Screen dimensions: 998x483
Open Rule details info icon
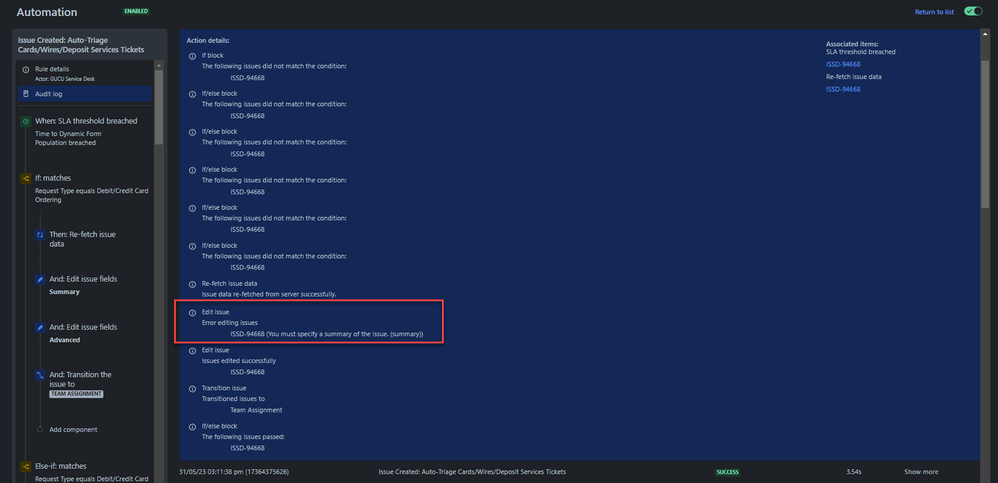(x=25, y=69)
